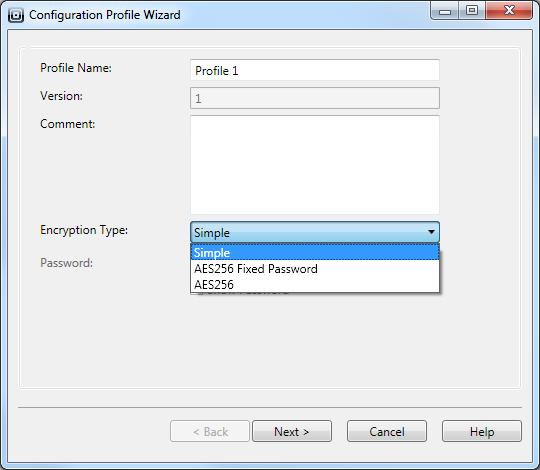Image resolution: width=540 pixels, height=470 pixels.
Task: Click the Encryption Type label
Action: coord(84,230)
